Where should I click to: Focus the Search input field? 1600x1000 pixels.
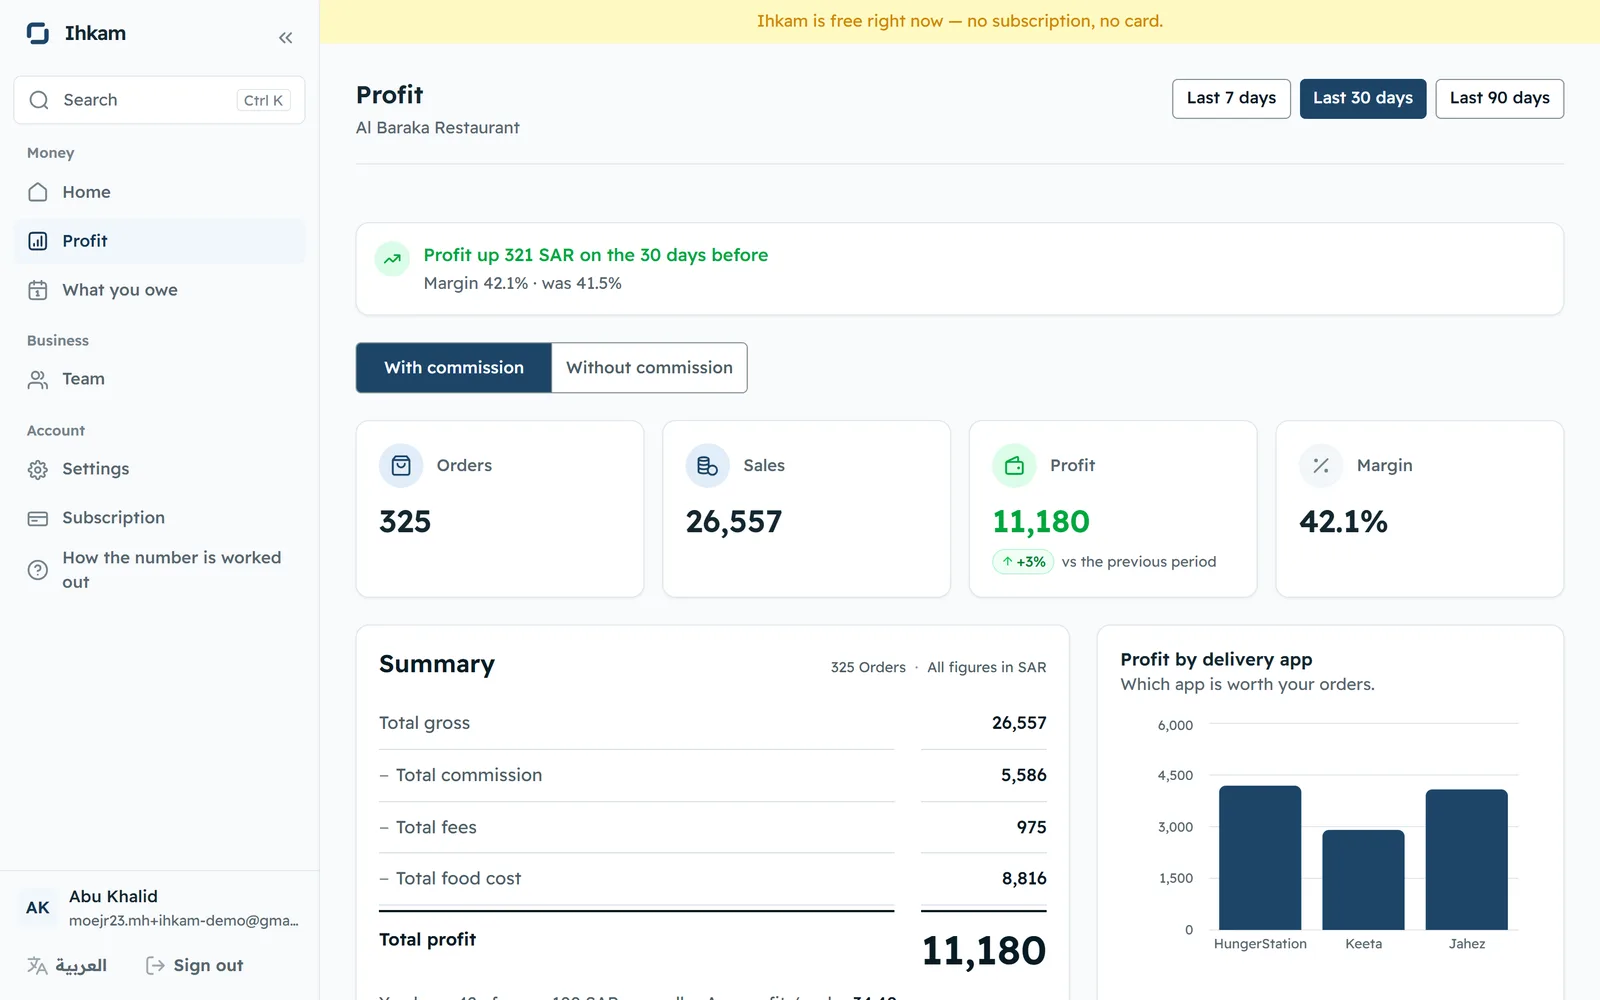coord(160,100)
